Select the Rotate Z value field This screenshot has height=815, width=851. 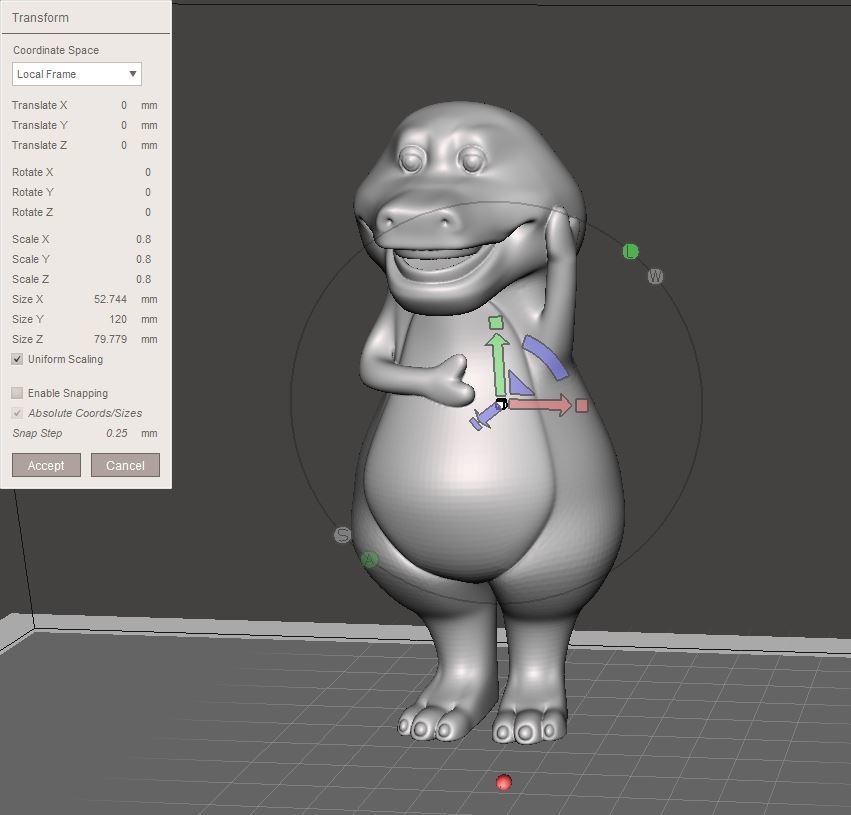[148, 212]
